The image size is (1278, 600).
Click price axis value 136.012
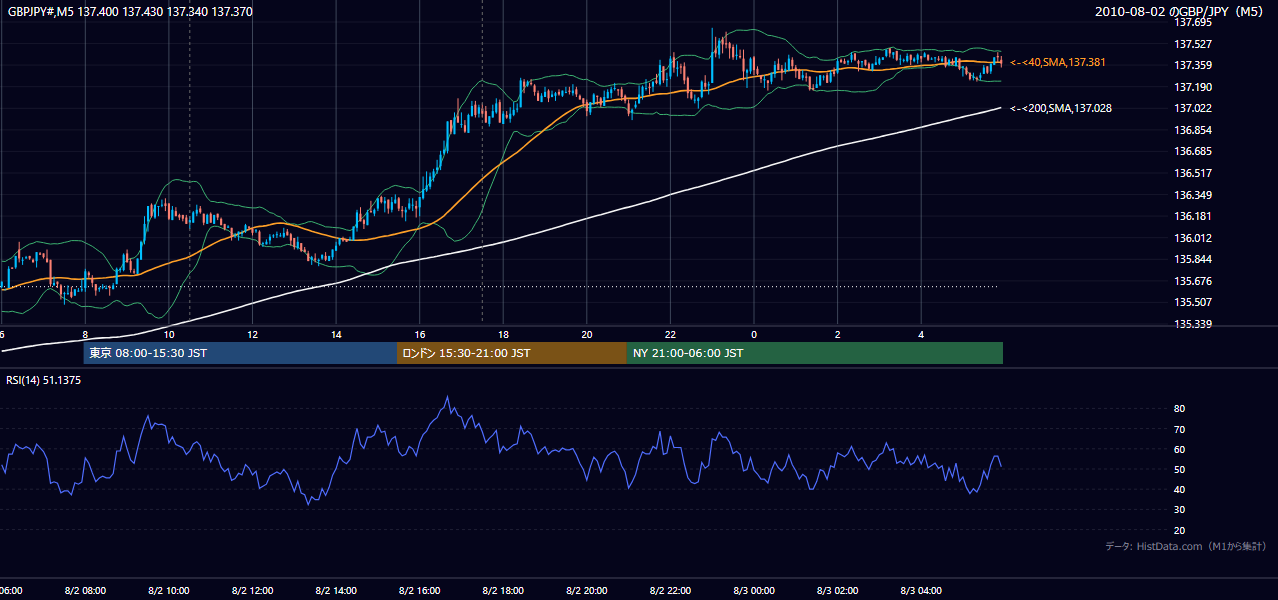pyautogui.click(x=1193, y=238)
